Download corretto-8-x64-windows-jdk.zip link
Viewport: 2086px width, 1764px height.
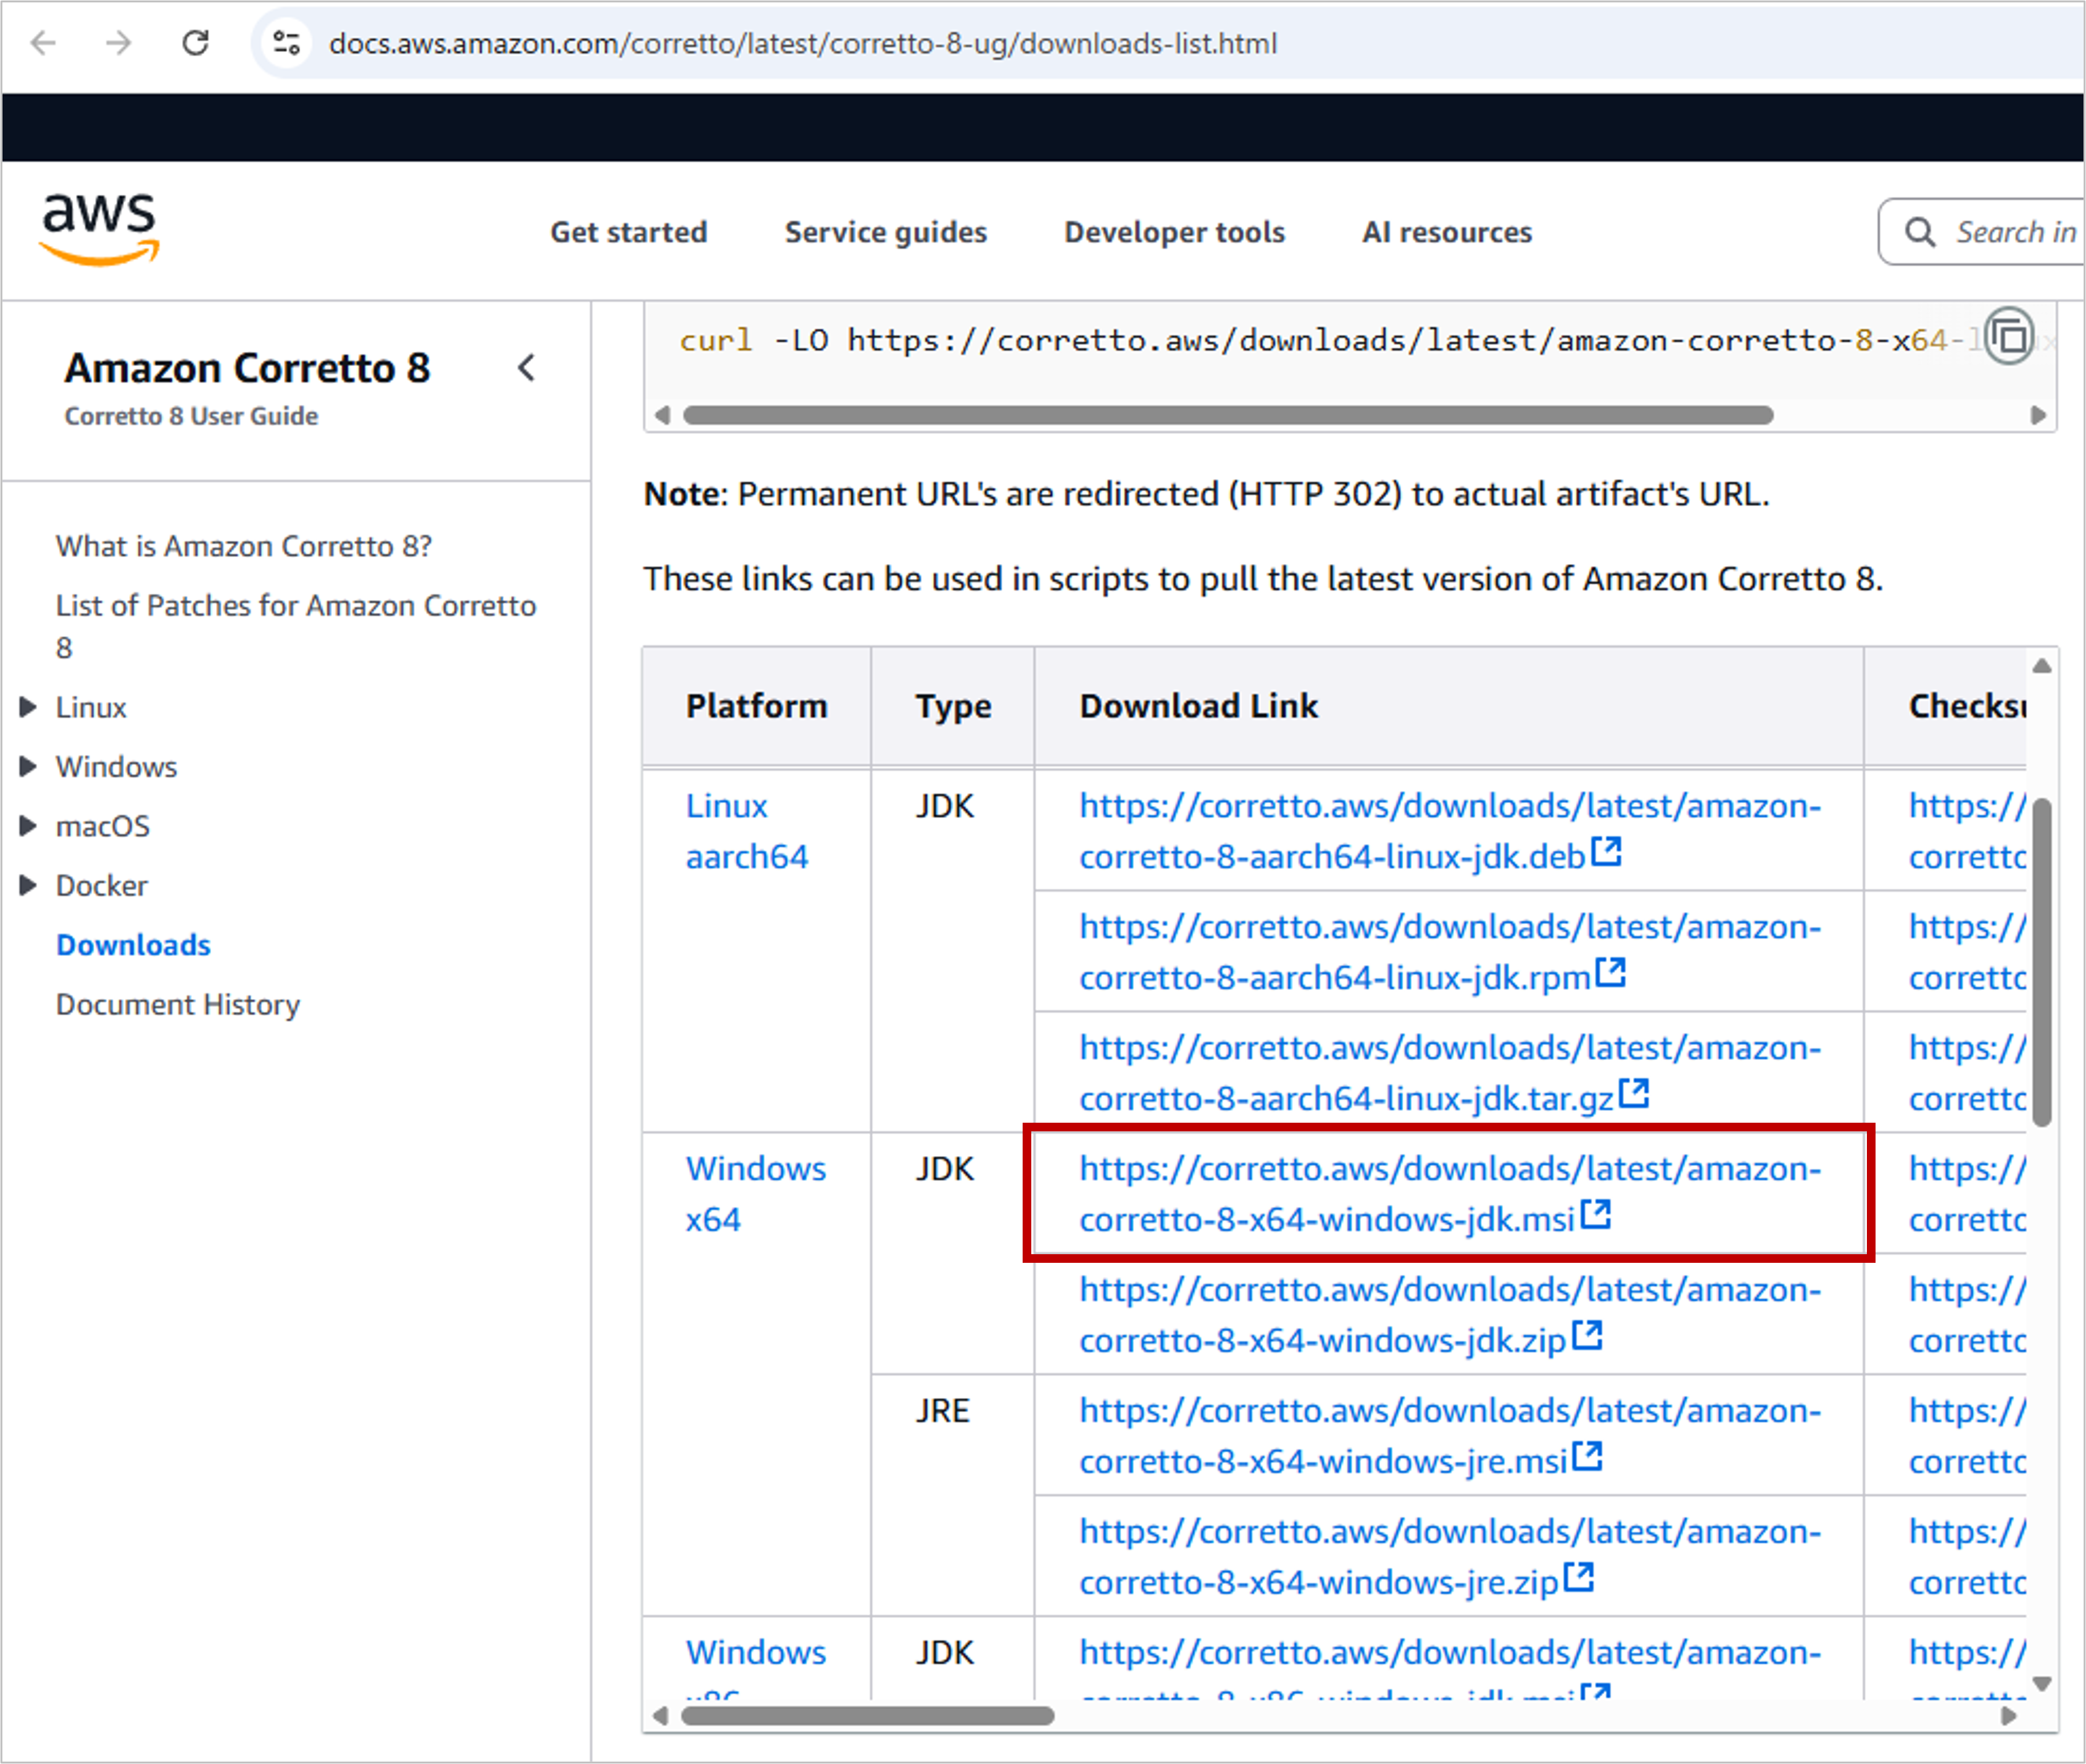pyautogui.click(x=1449, y=1315)
